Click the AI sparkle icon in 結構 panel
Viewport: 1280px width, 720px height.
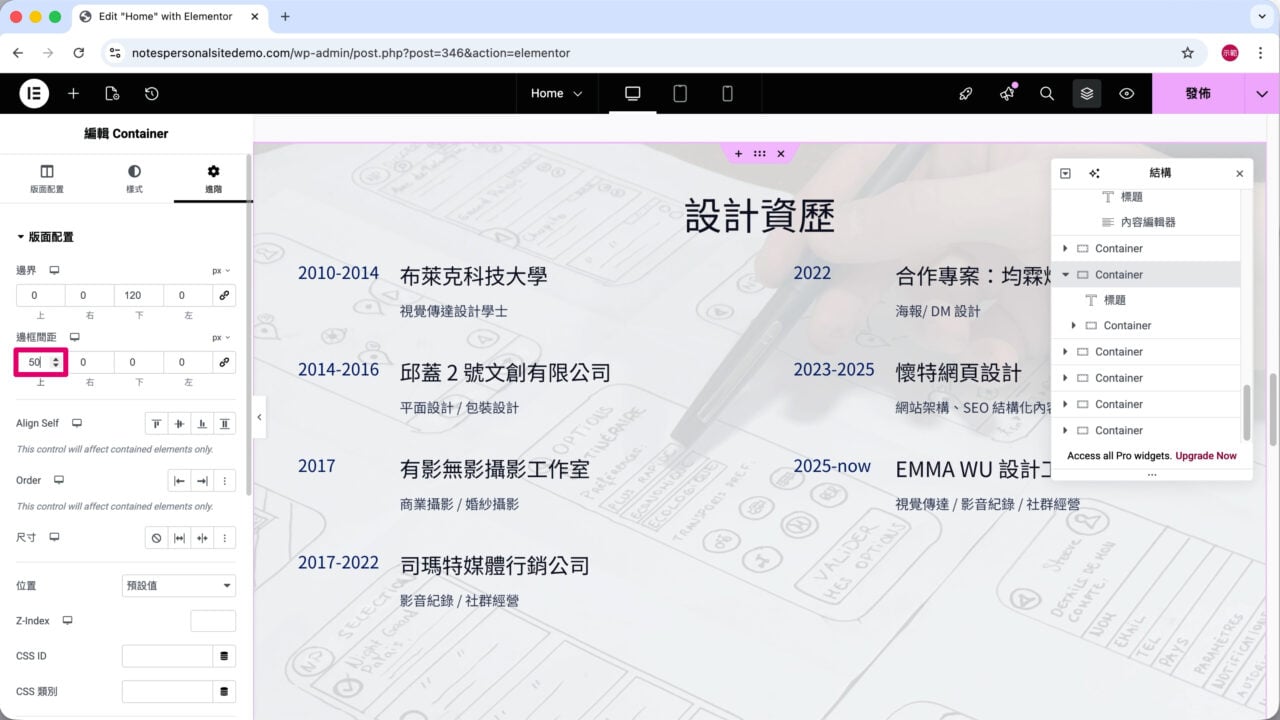tap(1094, 173)
